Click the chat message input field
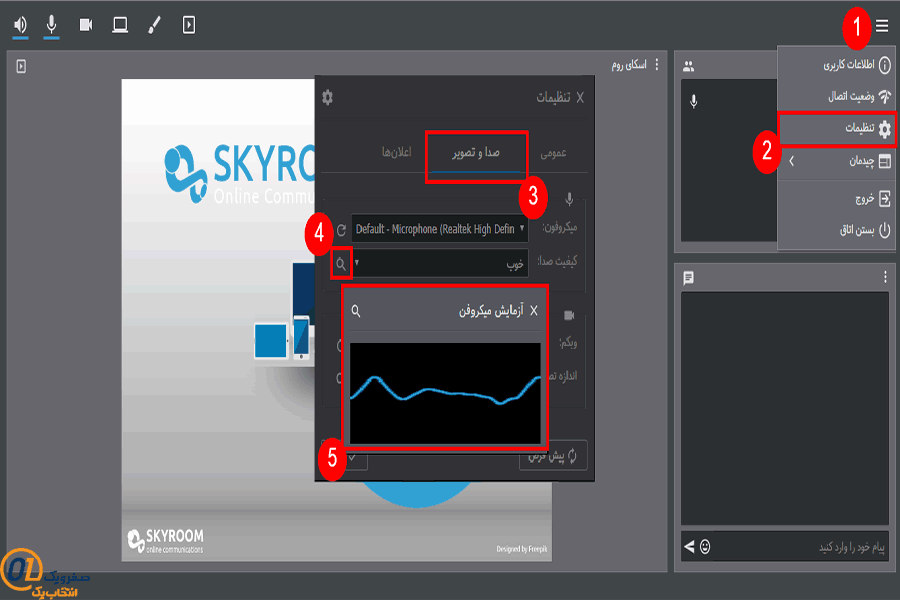The width and height of the screenshot is (900, 600). (x=801, y=547)
